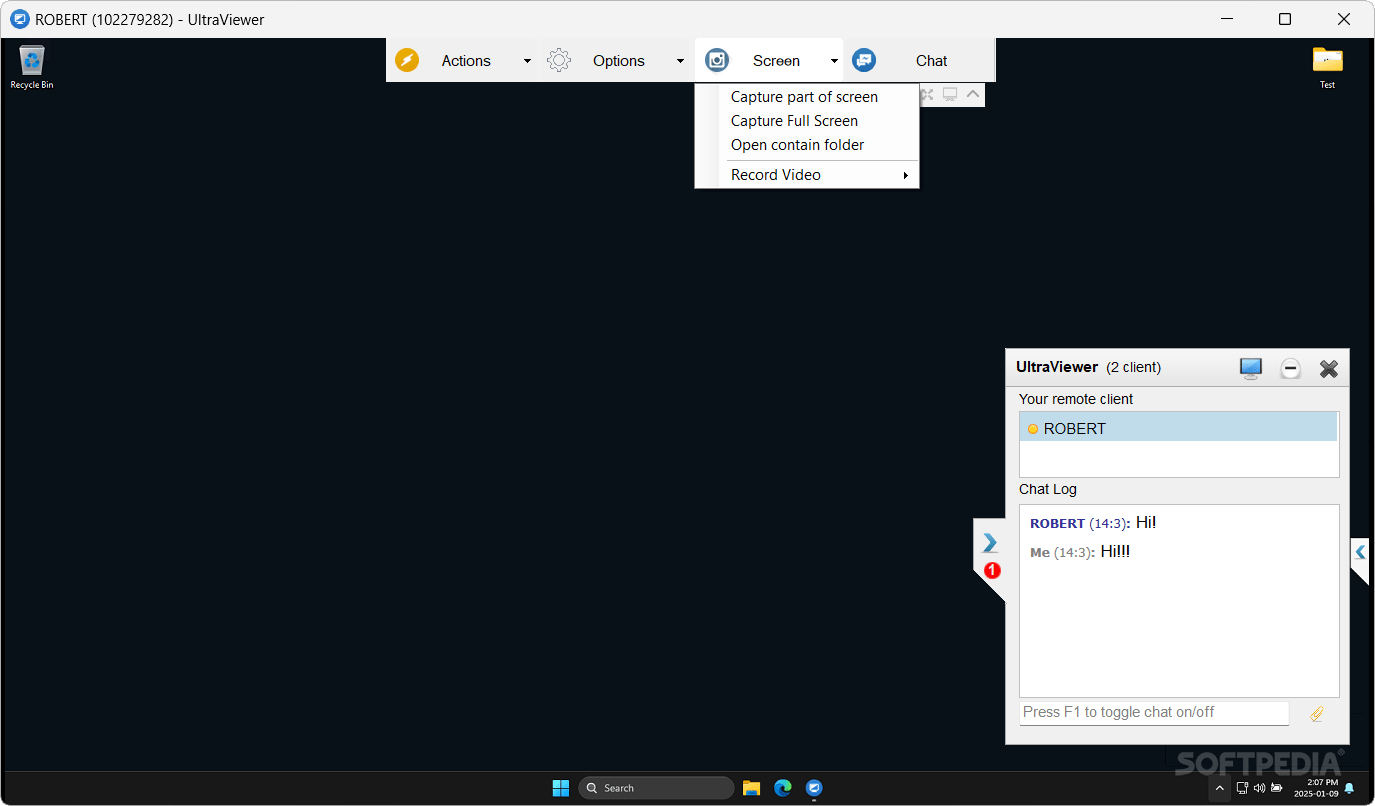Show hidden tray icons with the chevron
This screenshot has width=1375, height=806.
click(1219, 788)
